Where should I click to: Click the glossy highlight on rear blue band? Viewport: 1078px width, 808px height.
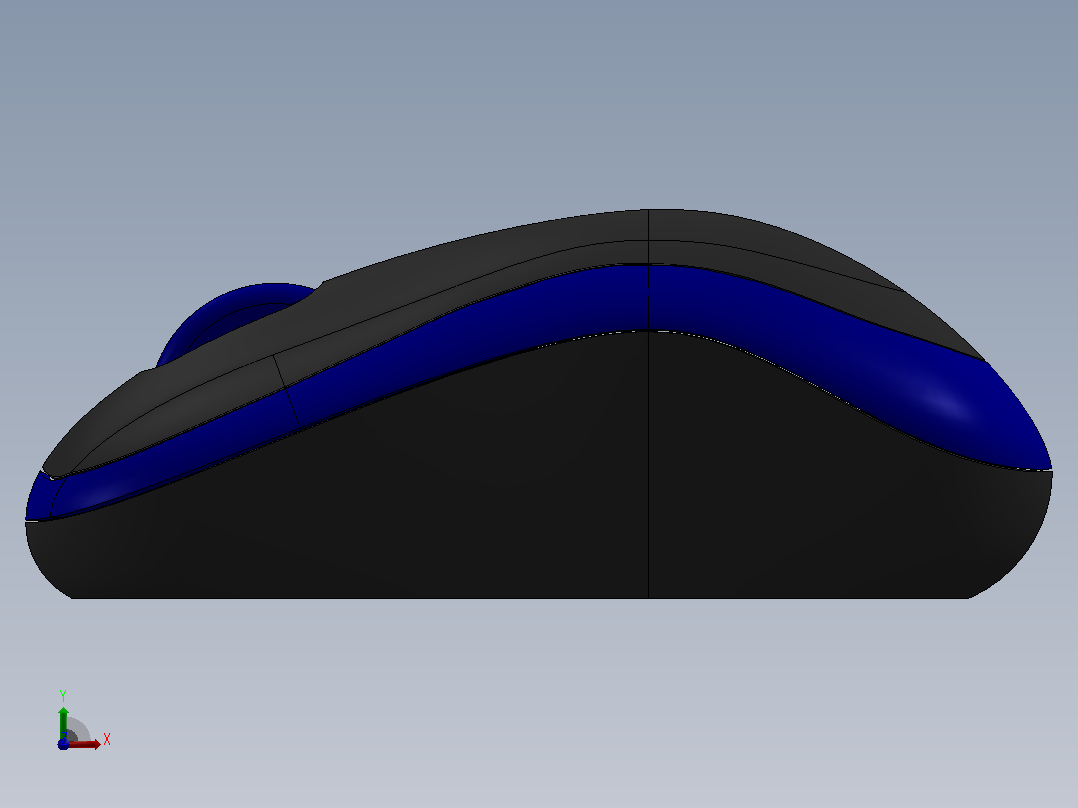tap(949, 404)
